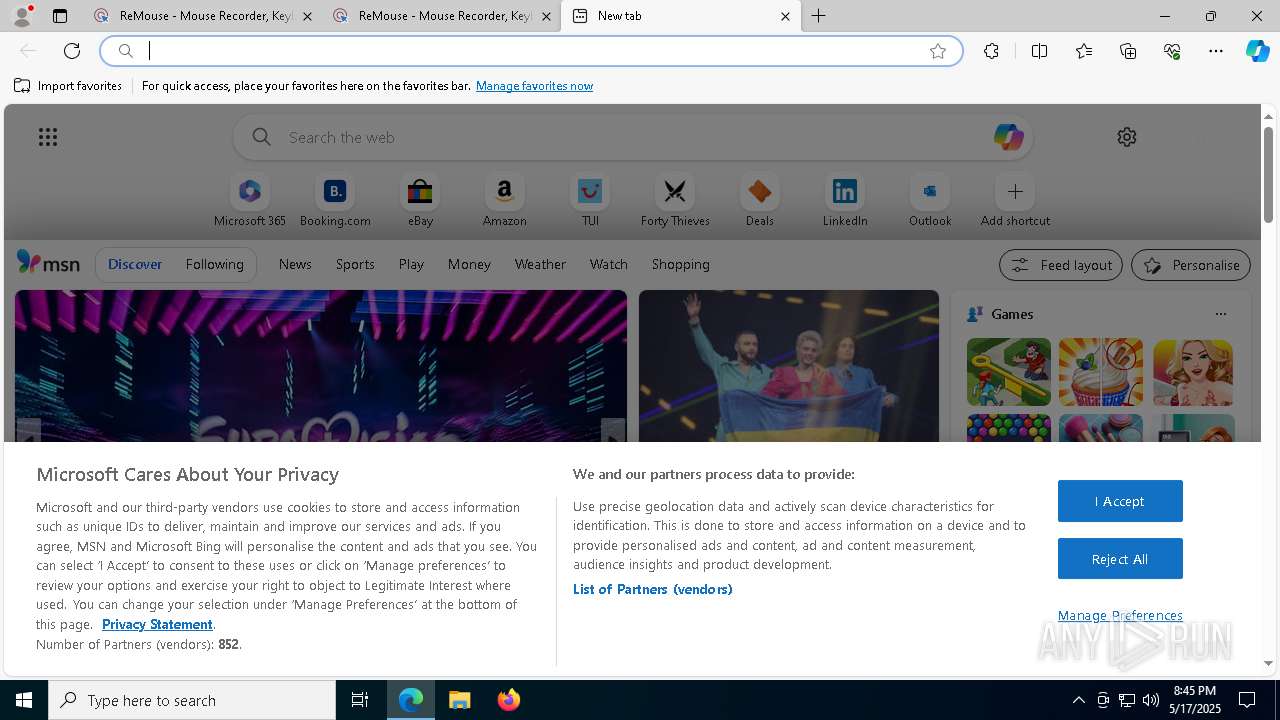Screen dimensions: 1280x720
Task: Open File Explorer from the taskbar
Action: click(x=459, y=700)
